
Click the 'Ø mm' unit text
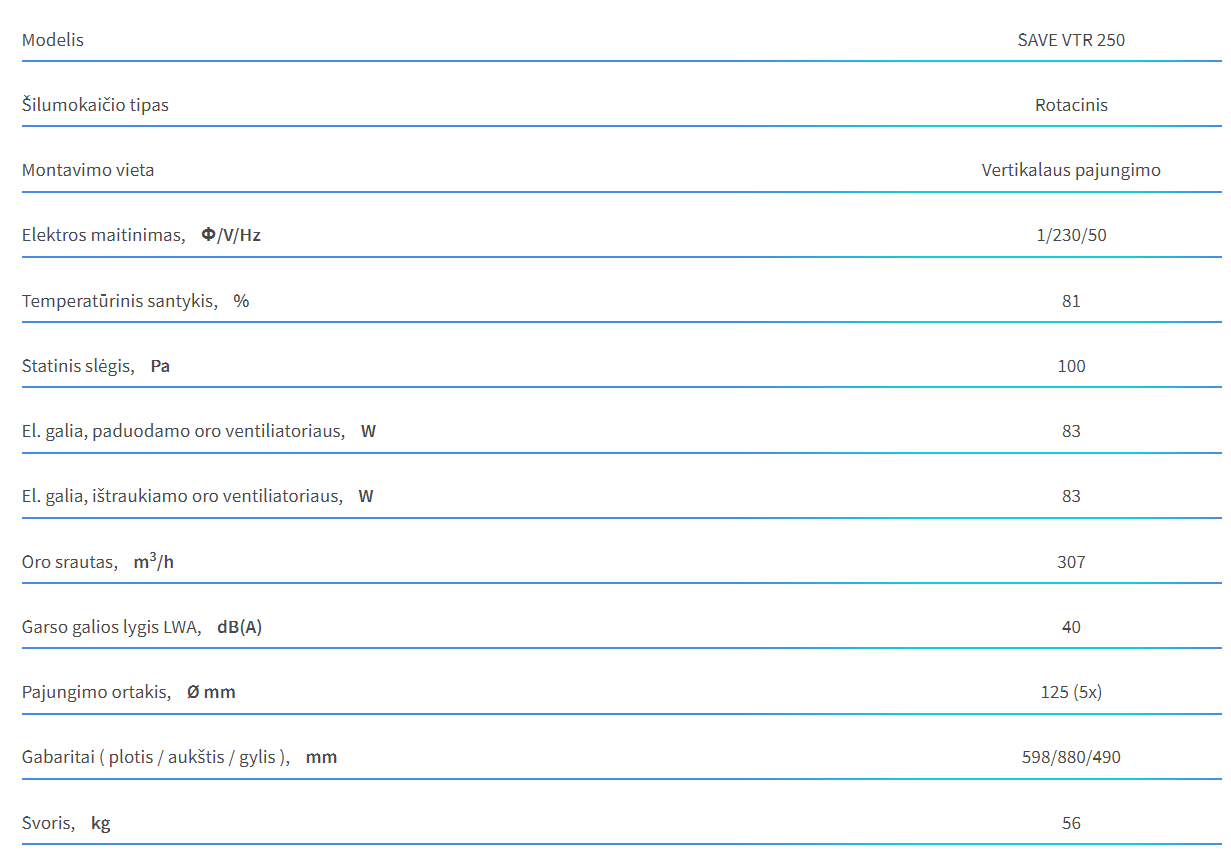[211, 692]
